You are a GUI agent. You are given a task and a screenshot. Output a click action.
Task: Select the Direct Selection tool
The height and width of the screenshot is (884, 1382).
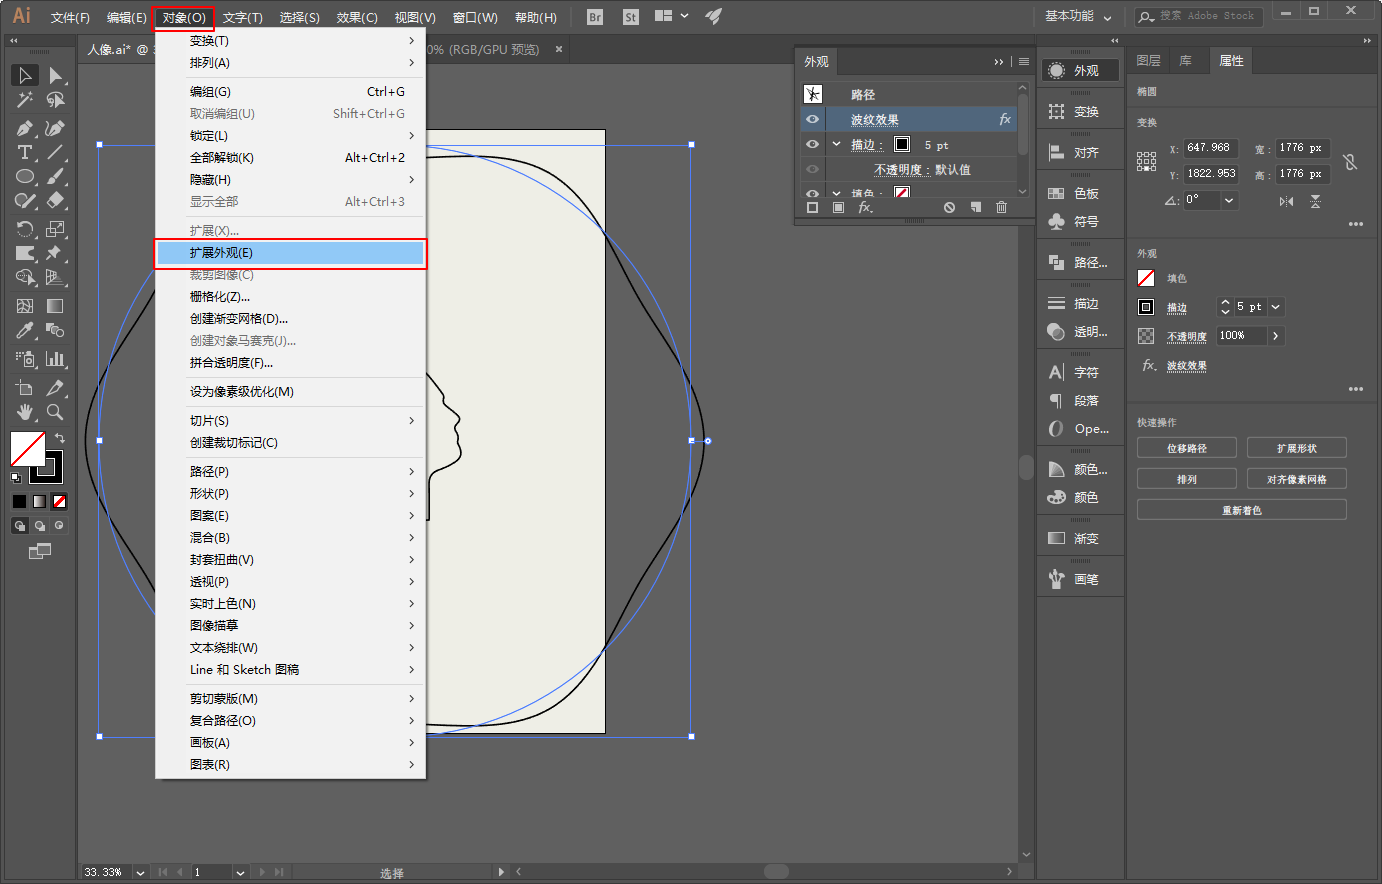56,75
